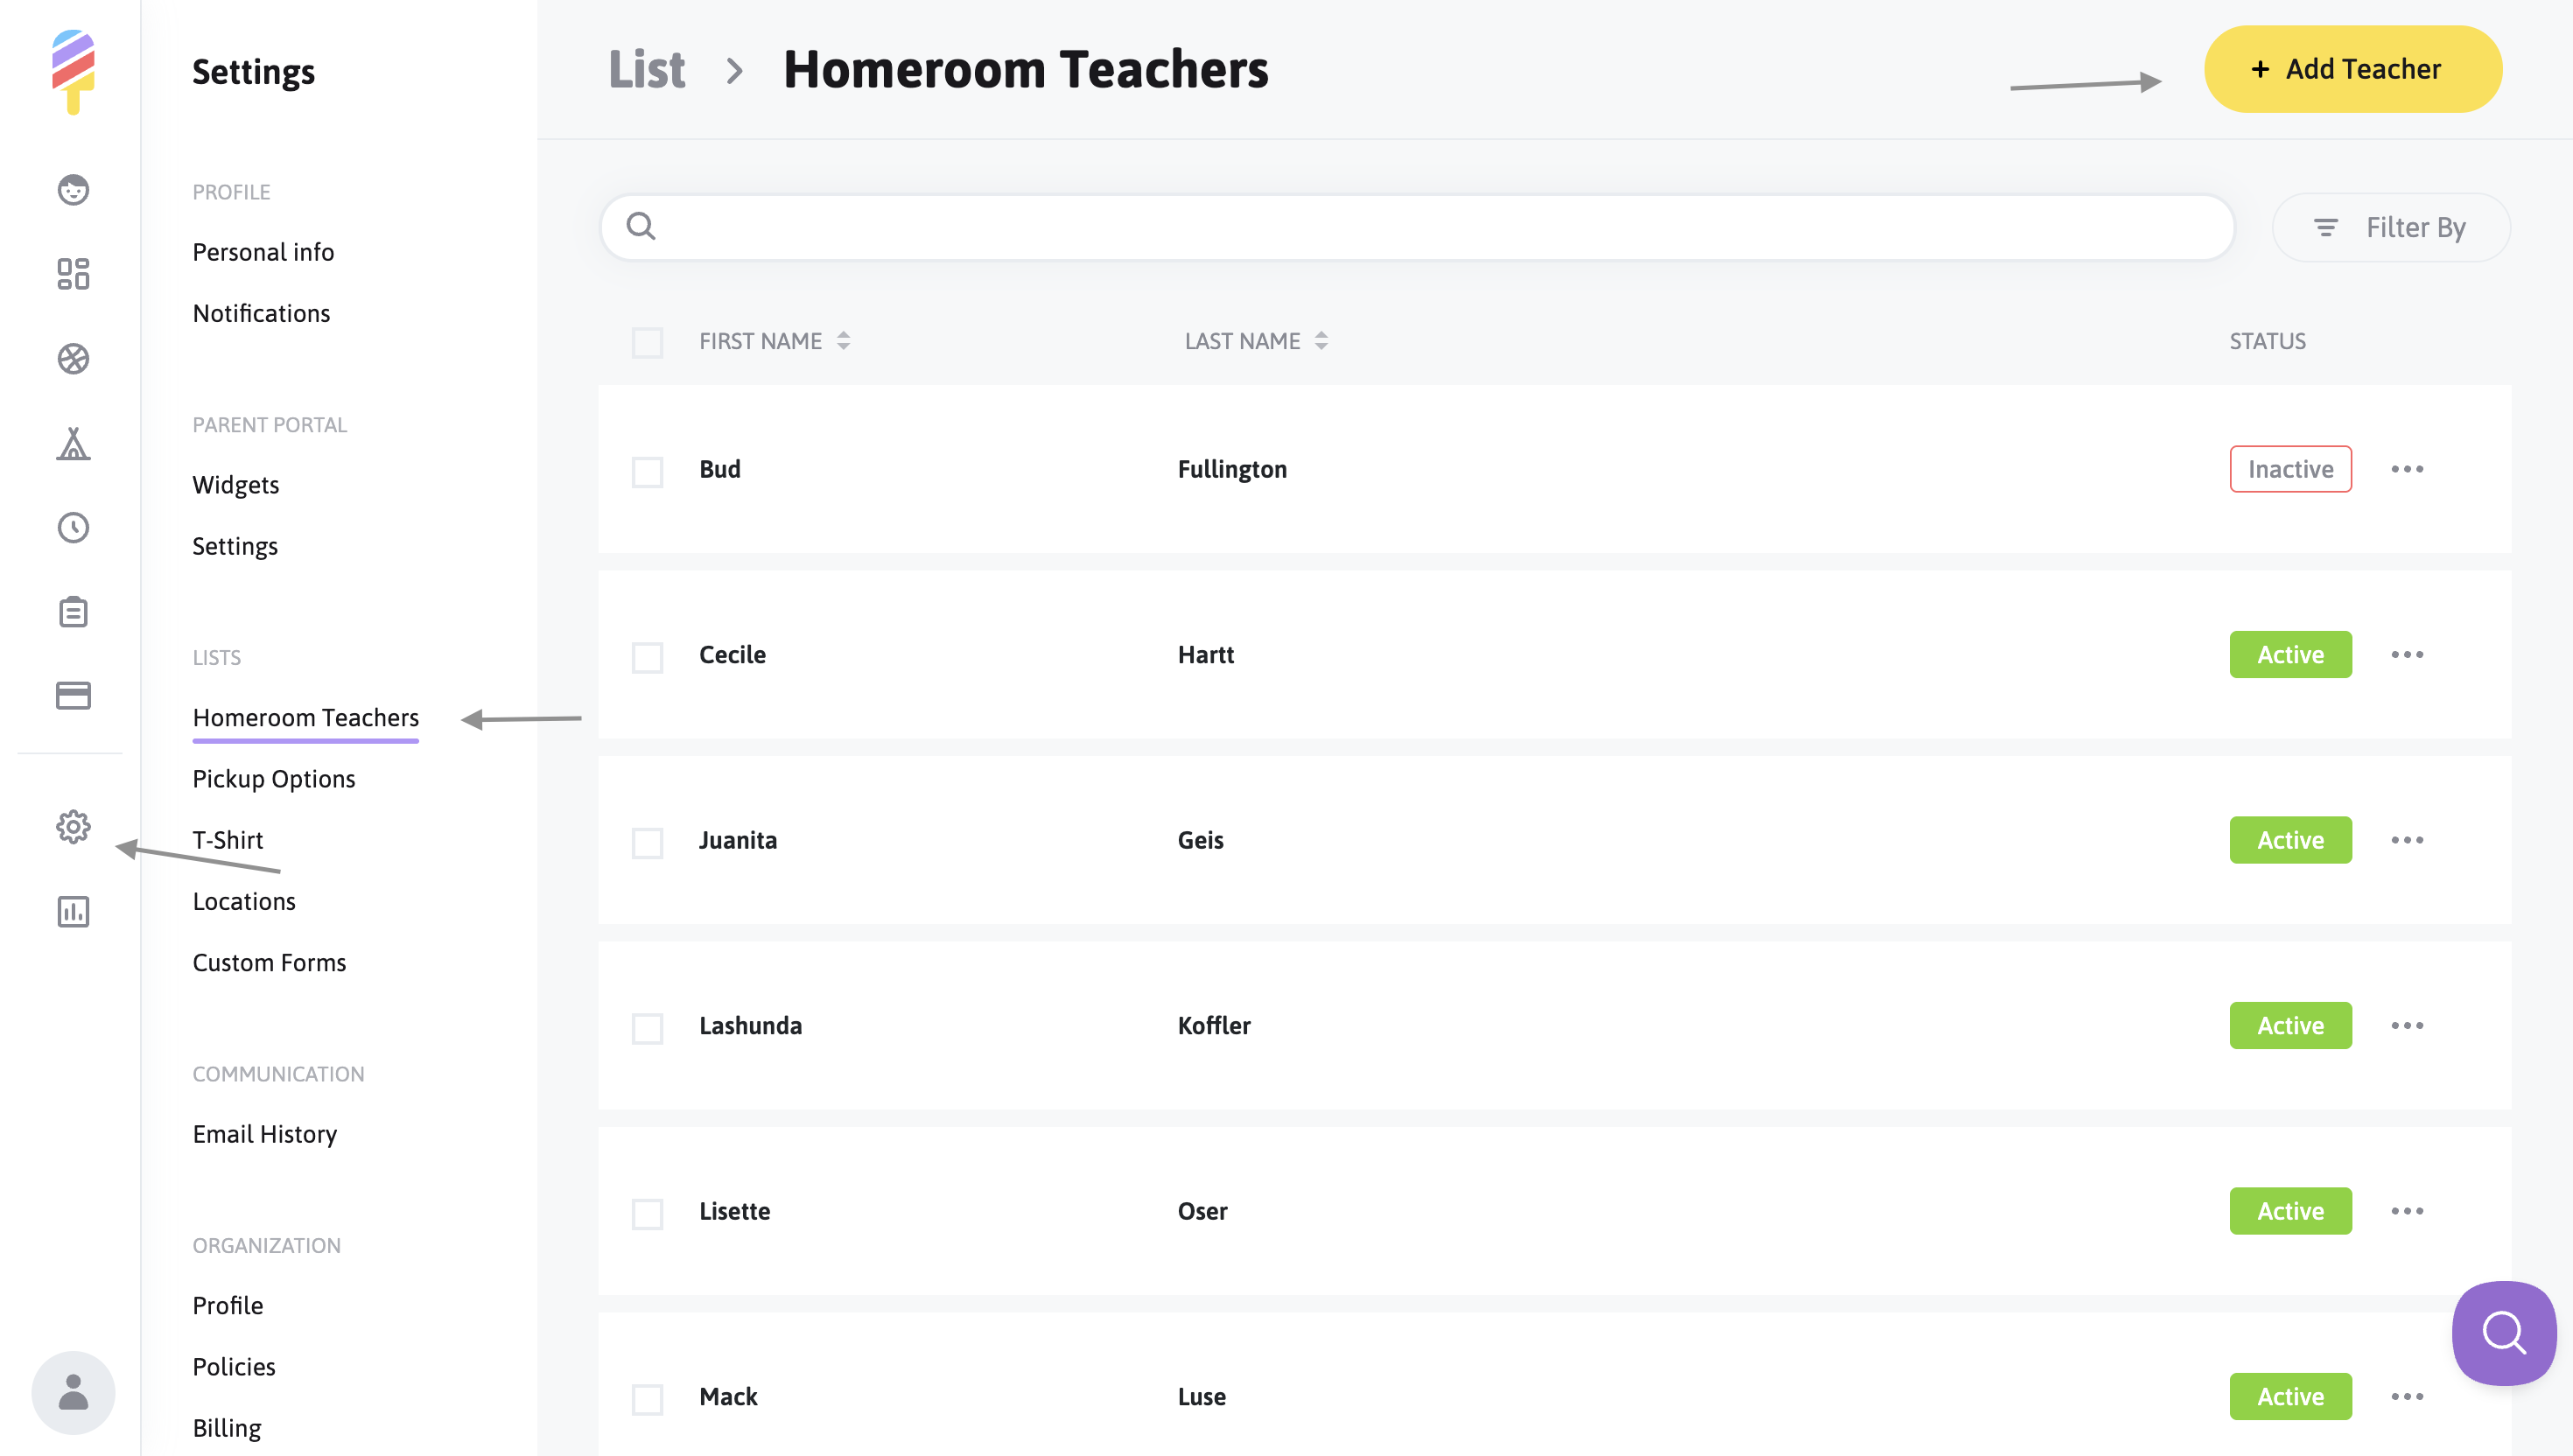2573x1456 pixels.
Task: Click the purple help search bubble
Action: pyautogui.click(x=2504, y=1333)
